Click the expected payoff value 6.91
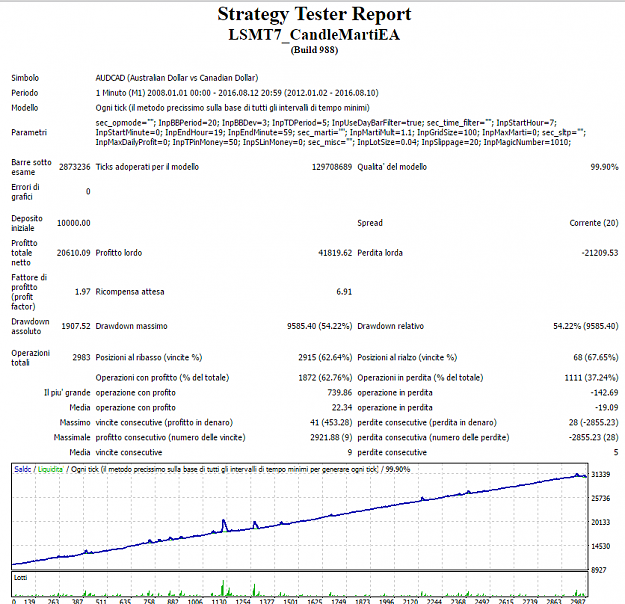The image size is (625, 604). point(344,292)
